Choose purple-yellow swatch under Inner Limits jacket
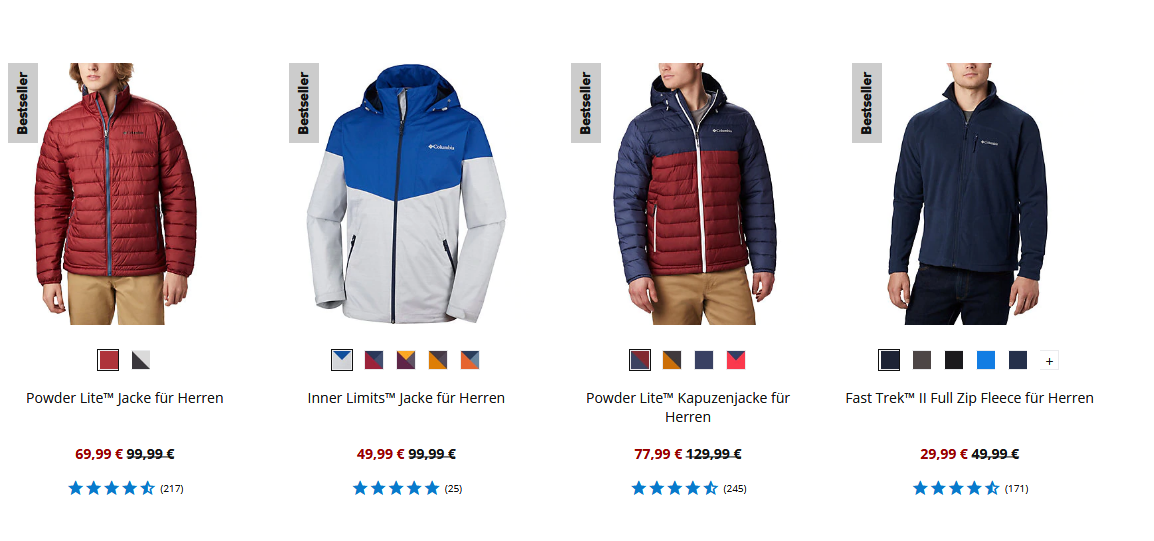This screenshot has height=541, width=1154. (x=406, y=360)
